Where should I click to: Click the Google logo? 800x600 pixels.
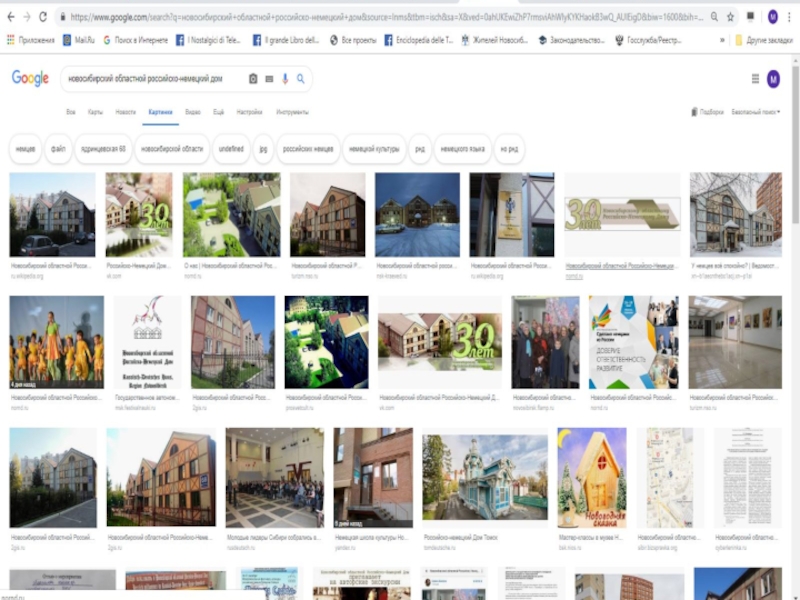[x=30, y=79]
